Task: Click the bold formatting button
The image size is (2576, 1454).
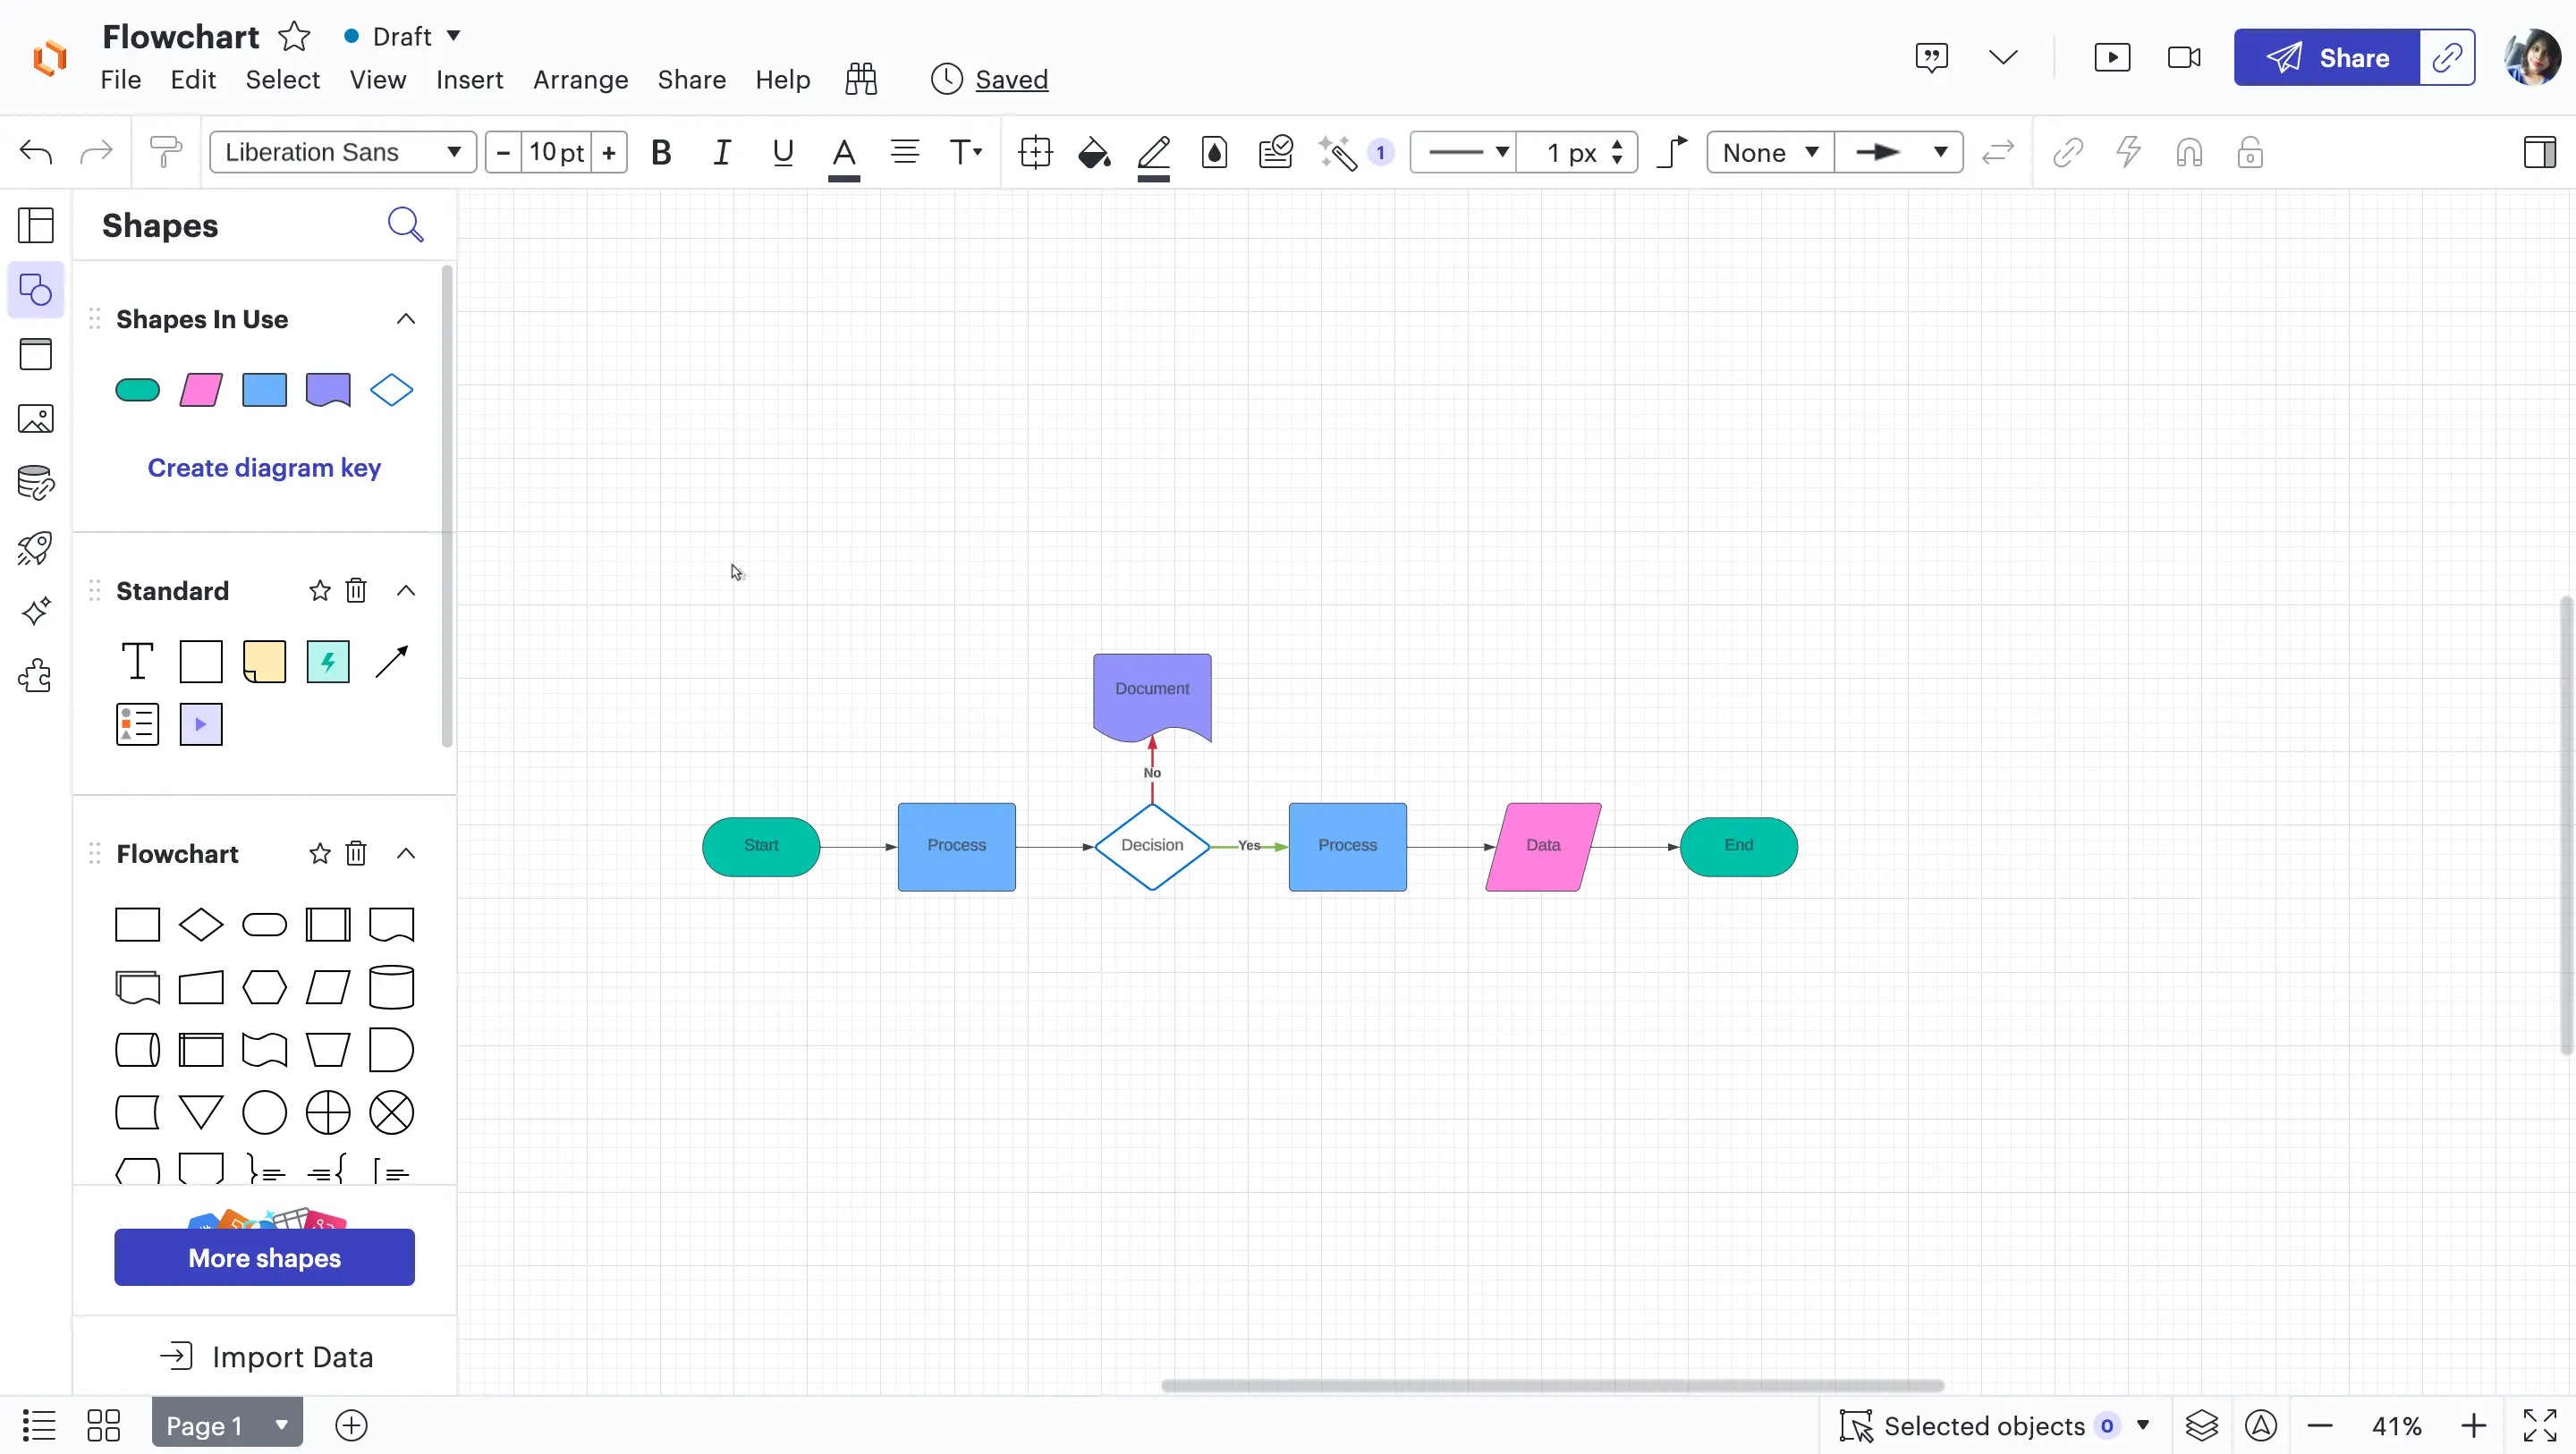Action: pyautogui.click(x=660, y=152)
